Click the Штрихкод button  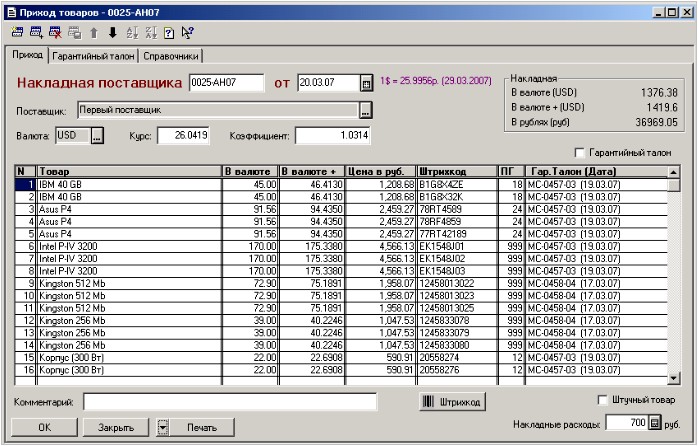454,401
